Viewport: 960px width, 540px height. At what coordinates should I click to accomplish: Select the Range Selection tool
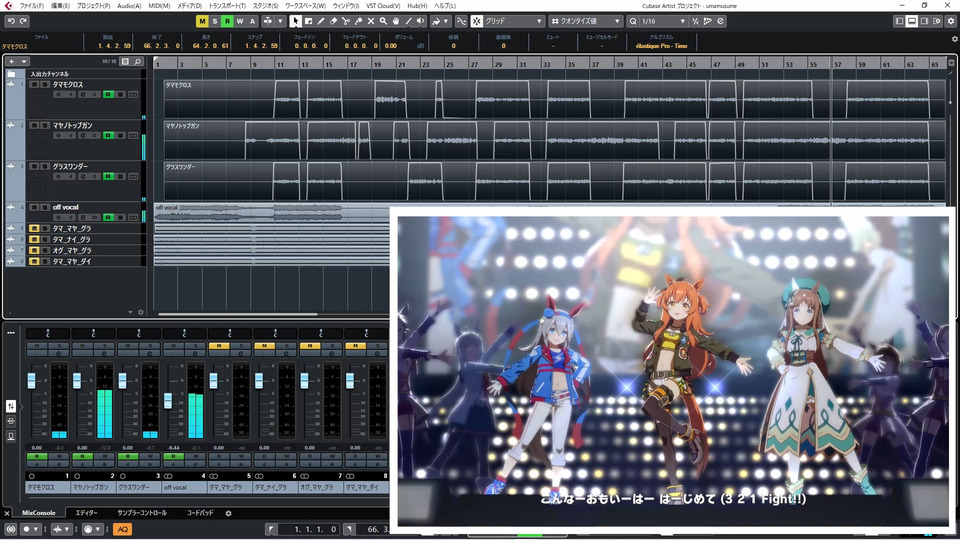click(x=308, y=21)
